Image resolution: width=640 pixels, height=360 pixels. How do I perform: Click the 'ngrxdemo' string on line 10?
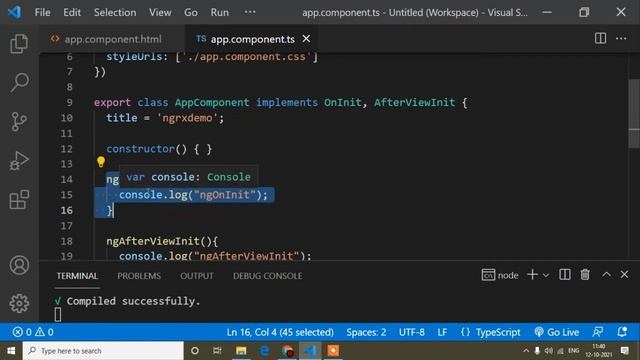(187, 118)
